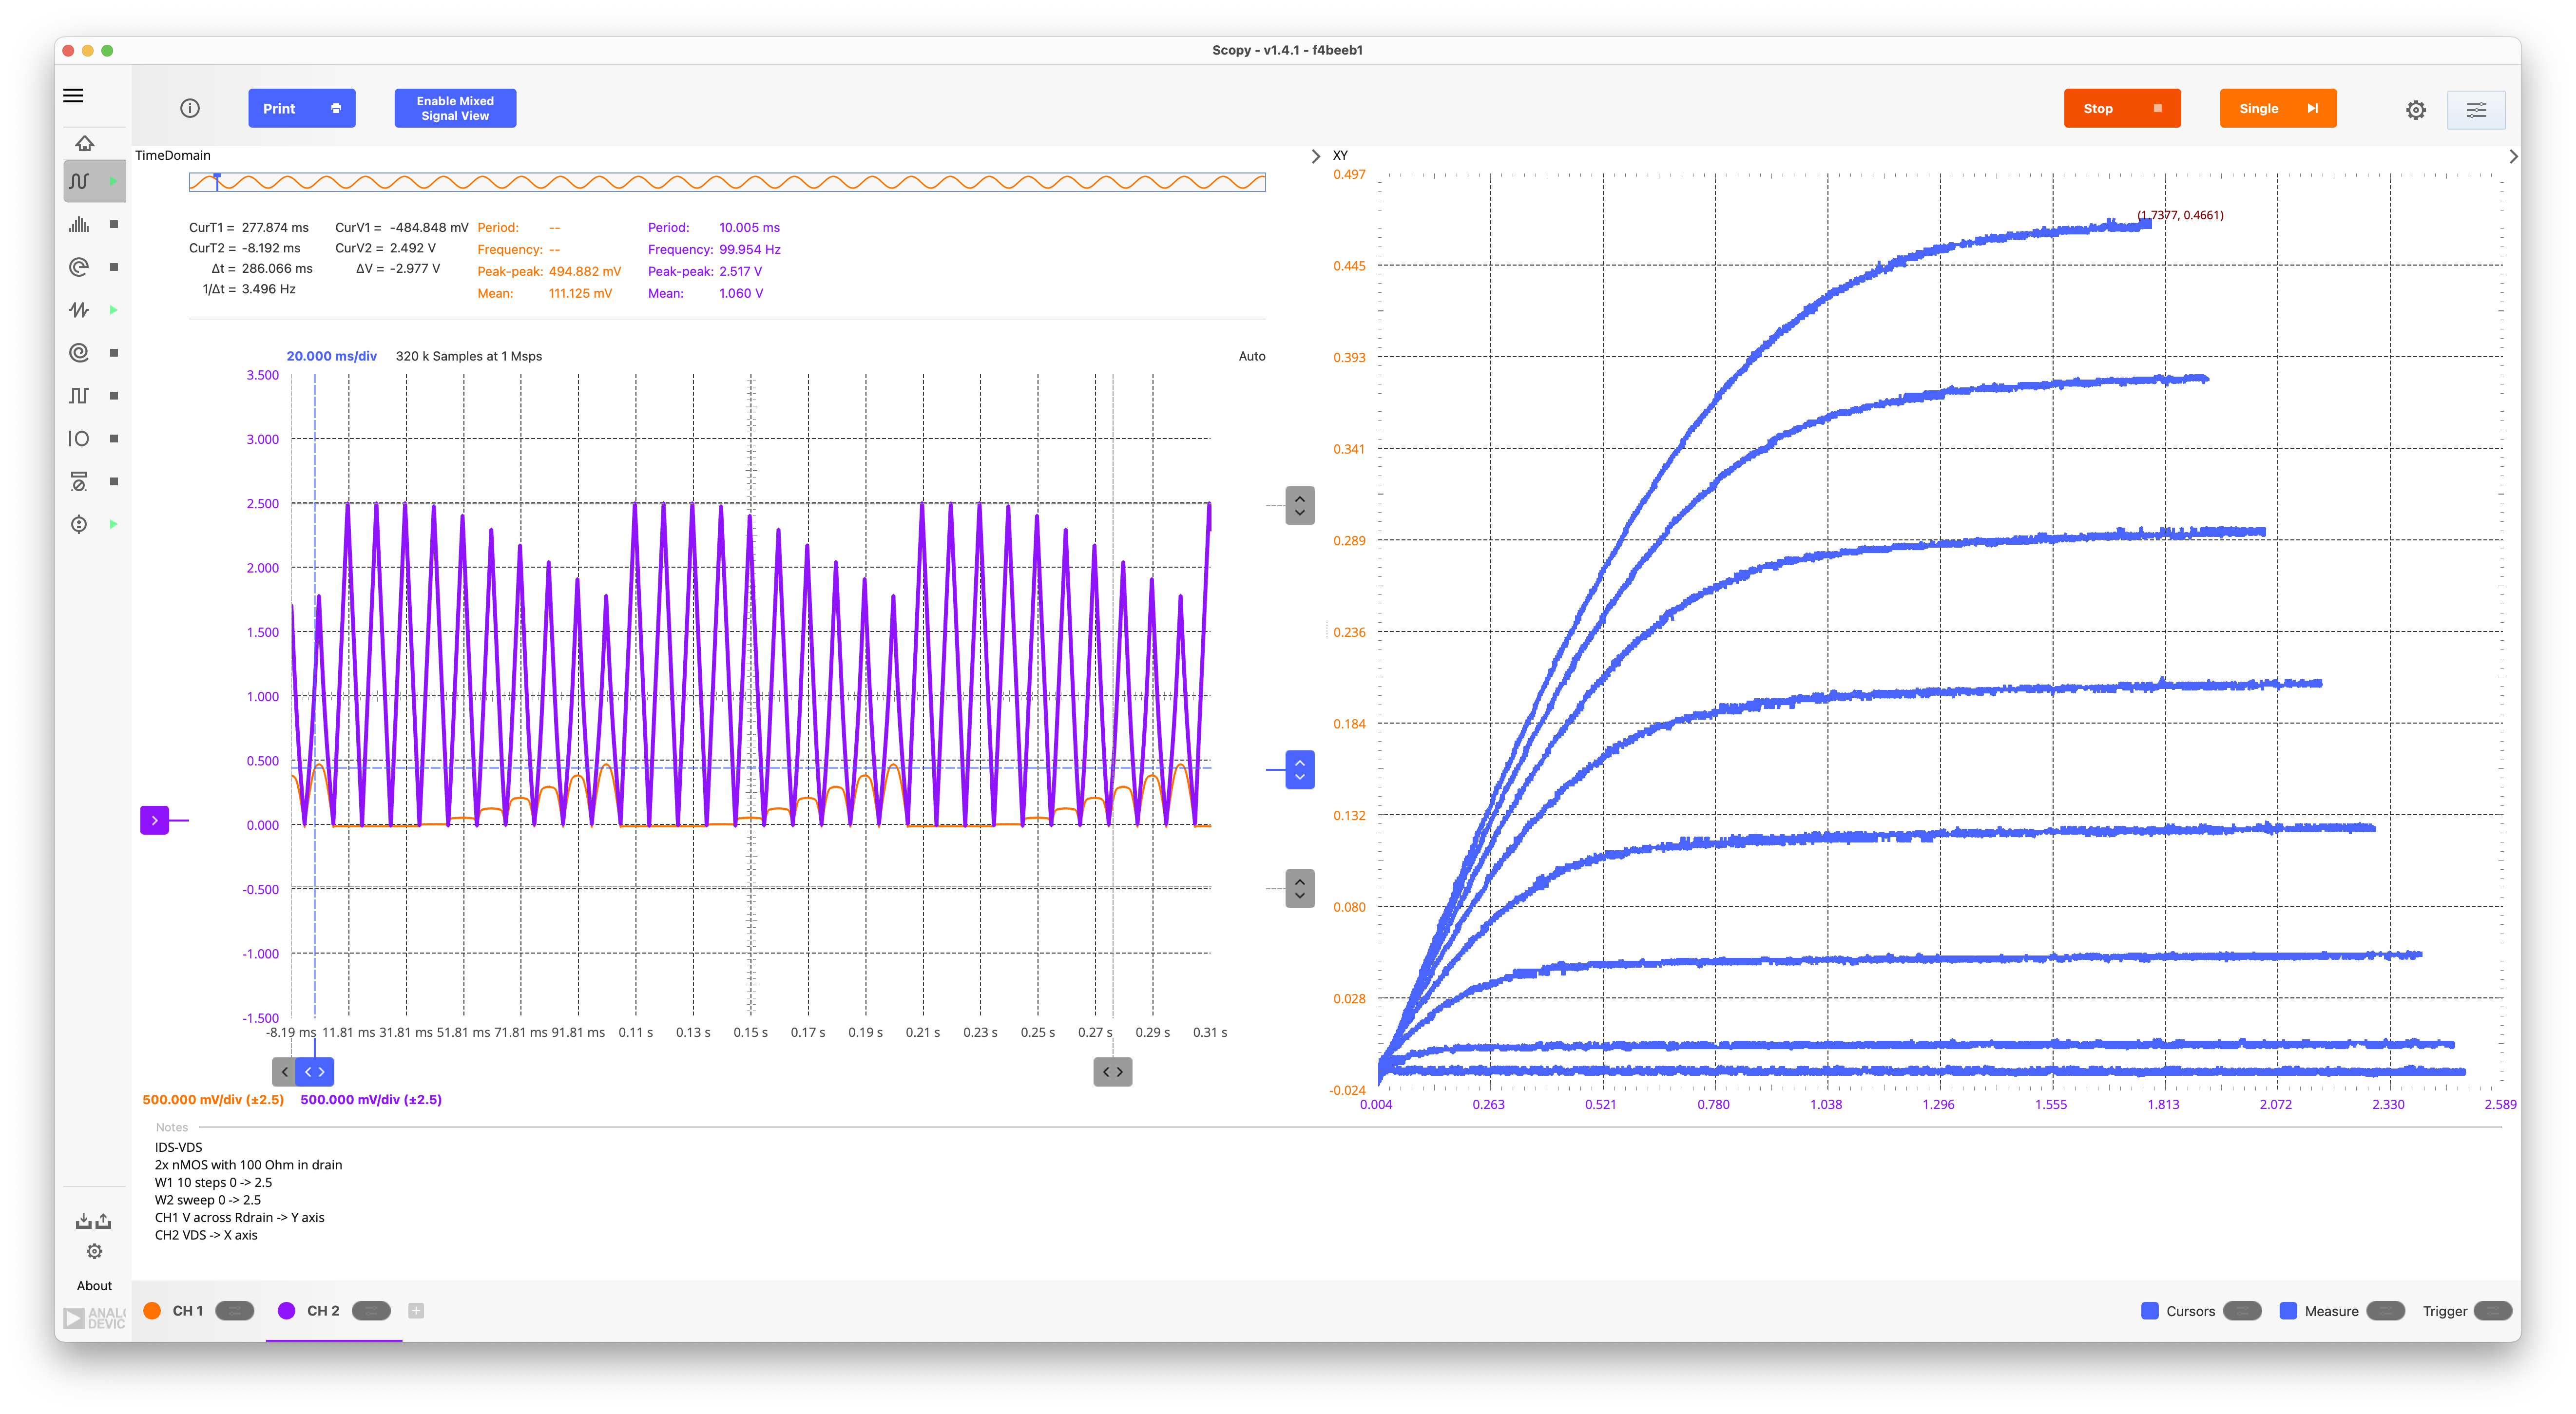
Task: Click the blue horizontal cursor handle
Action: (x=1299, y=770)
